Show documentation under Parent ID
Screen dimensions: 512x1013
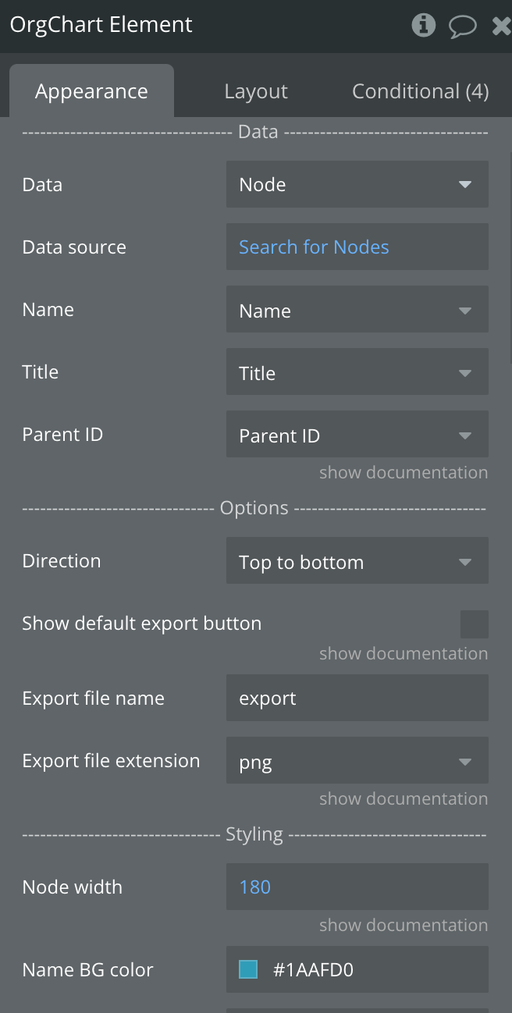[x=404, y=472]
